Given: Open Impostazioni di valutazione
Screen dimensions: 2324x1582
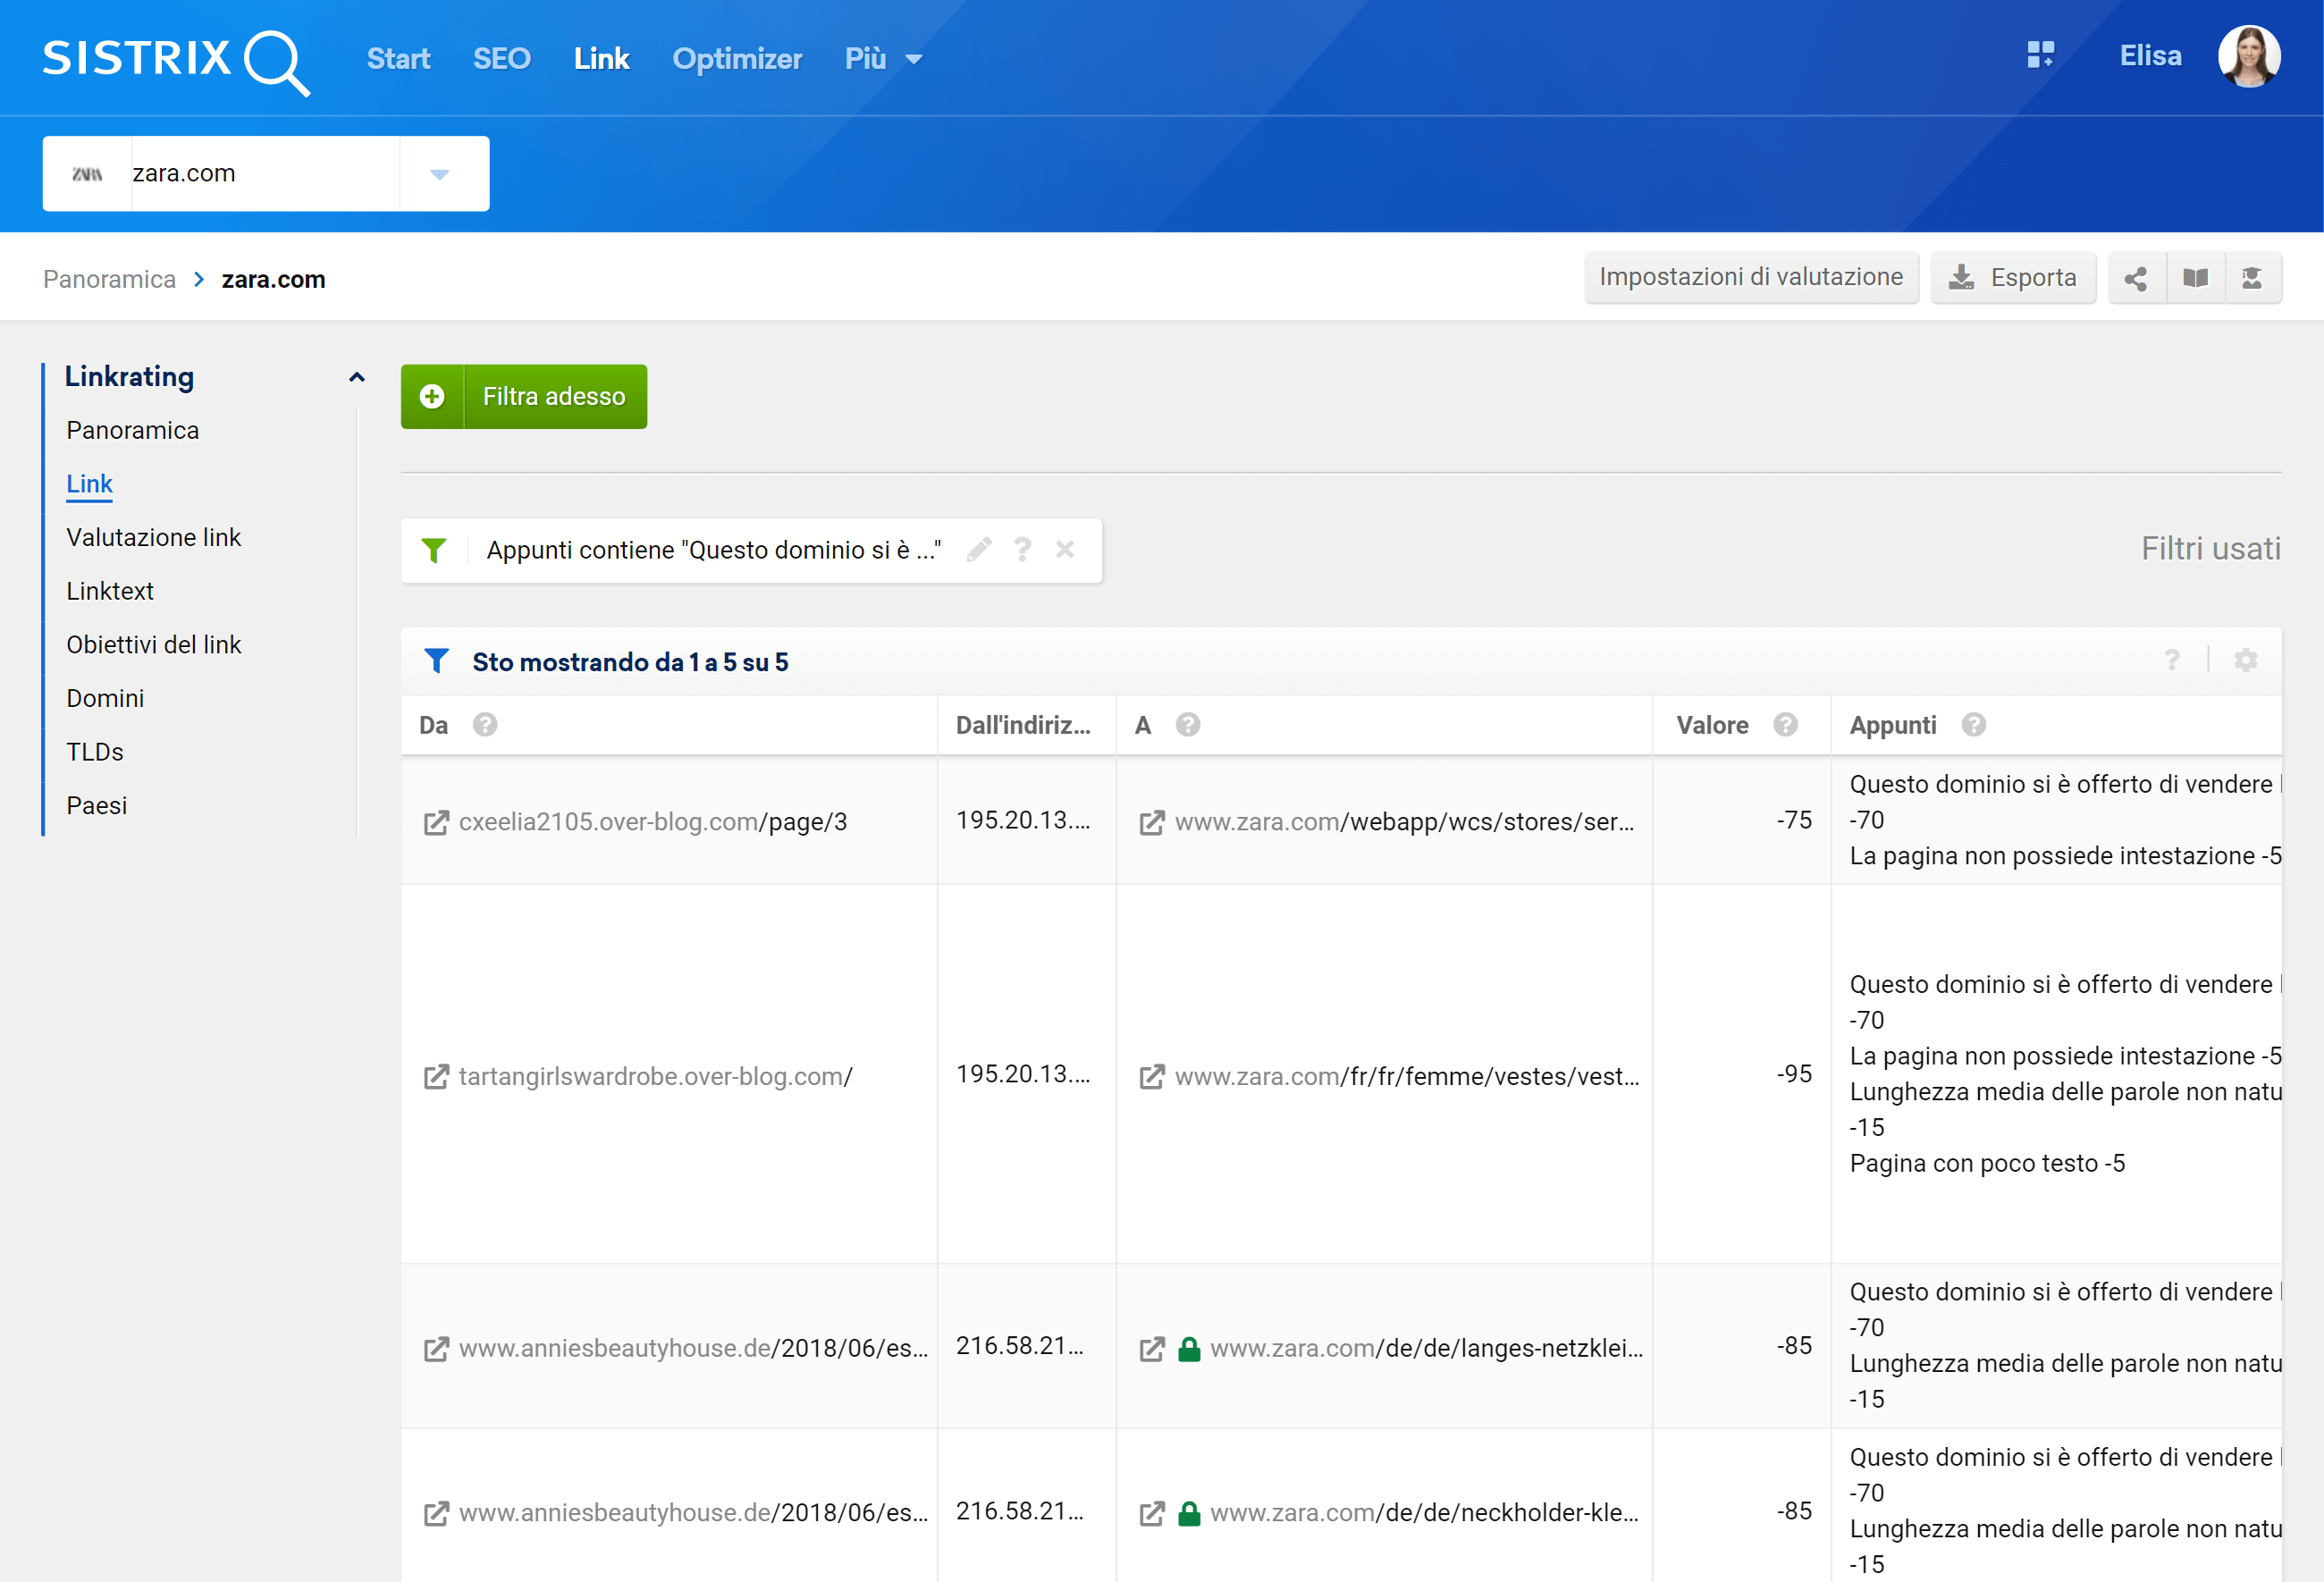Looking at the screenshot, I should [x=1750, y=277].
